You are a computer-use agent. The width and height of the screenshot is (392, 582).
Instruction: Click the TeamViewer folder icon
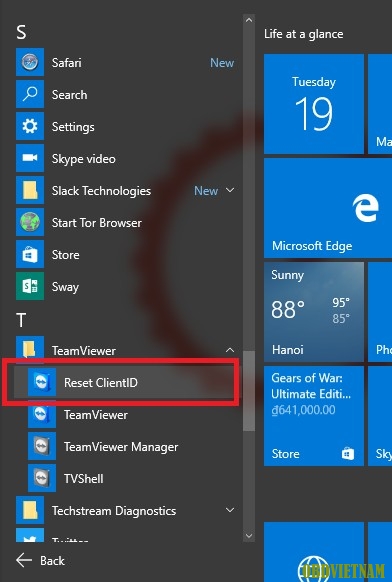click(x=30, y=350)
